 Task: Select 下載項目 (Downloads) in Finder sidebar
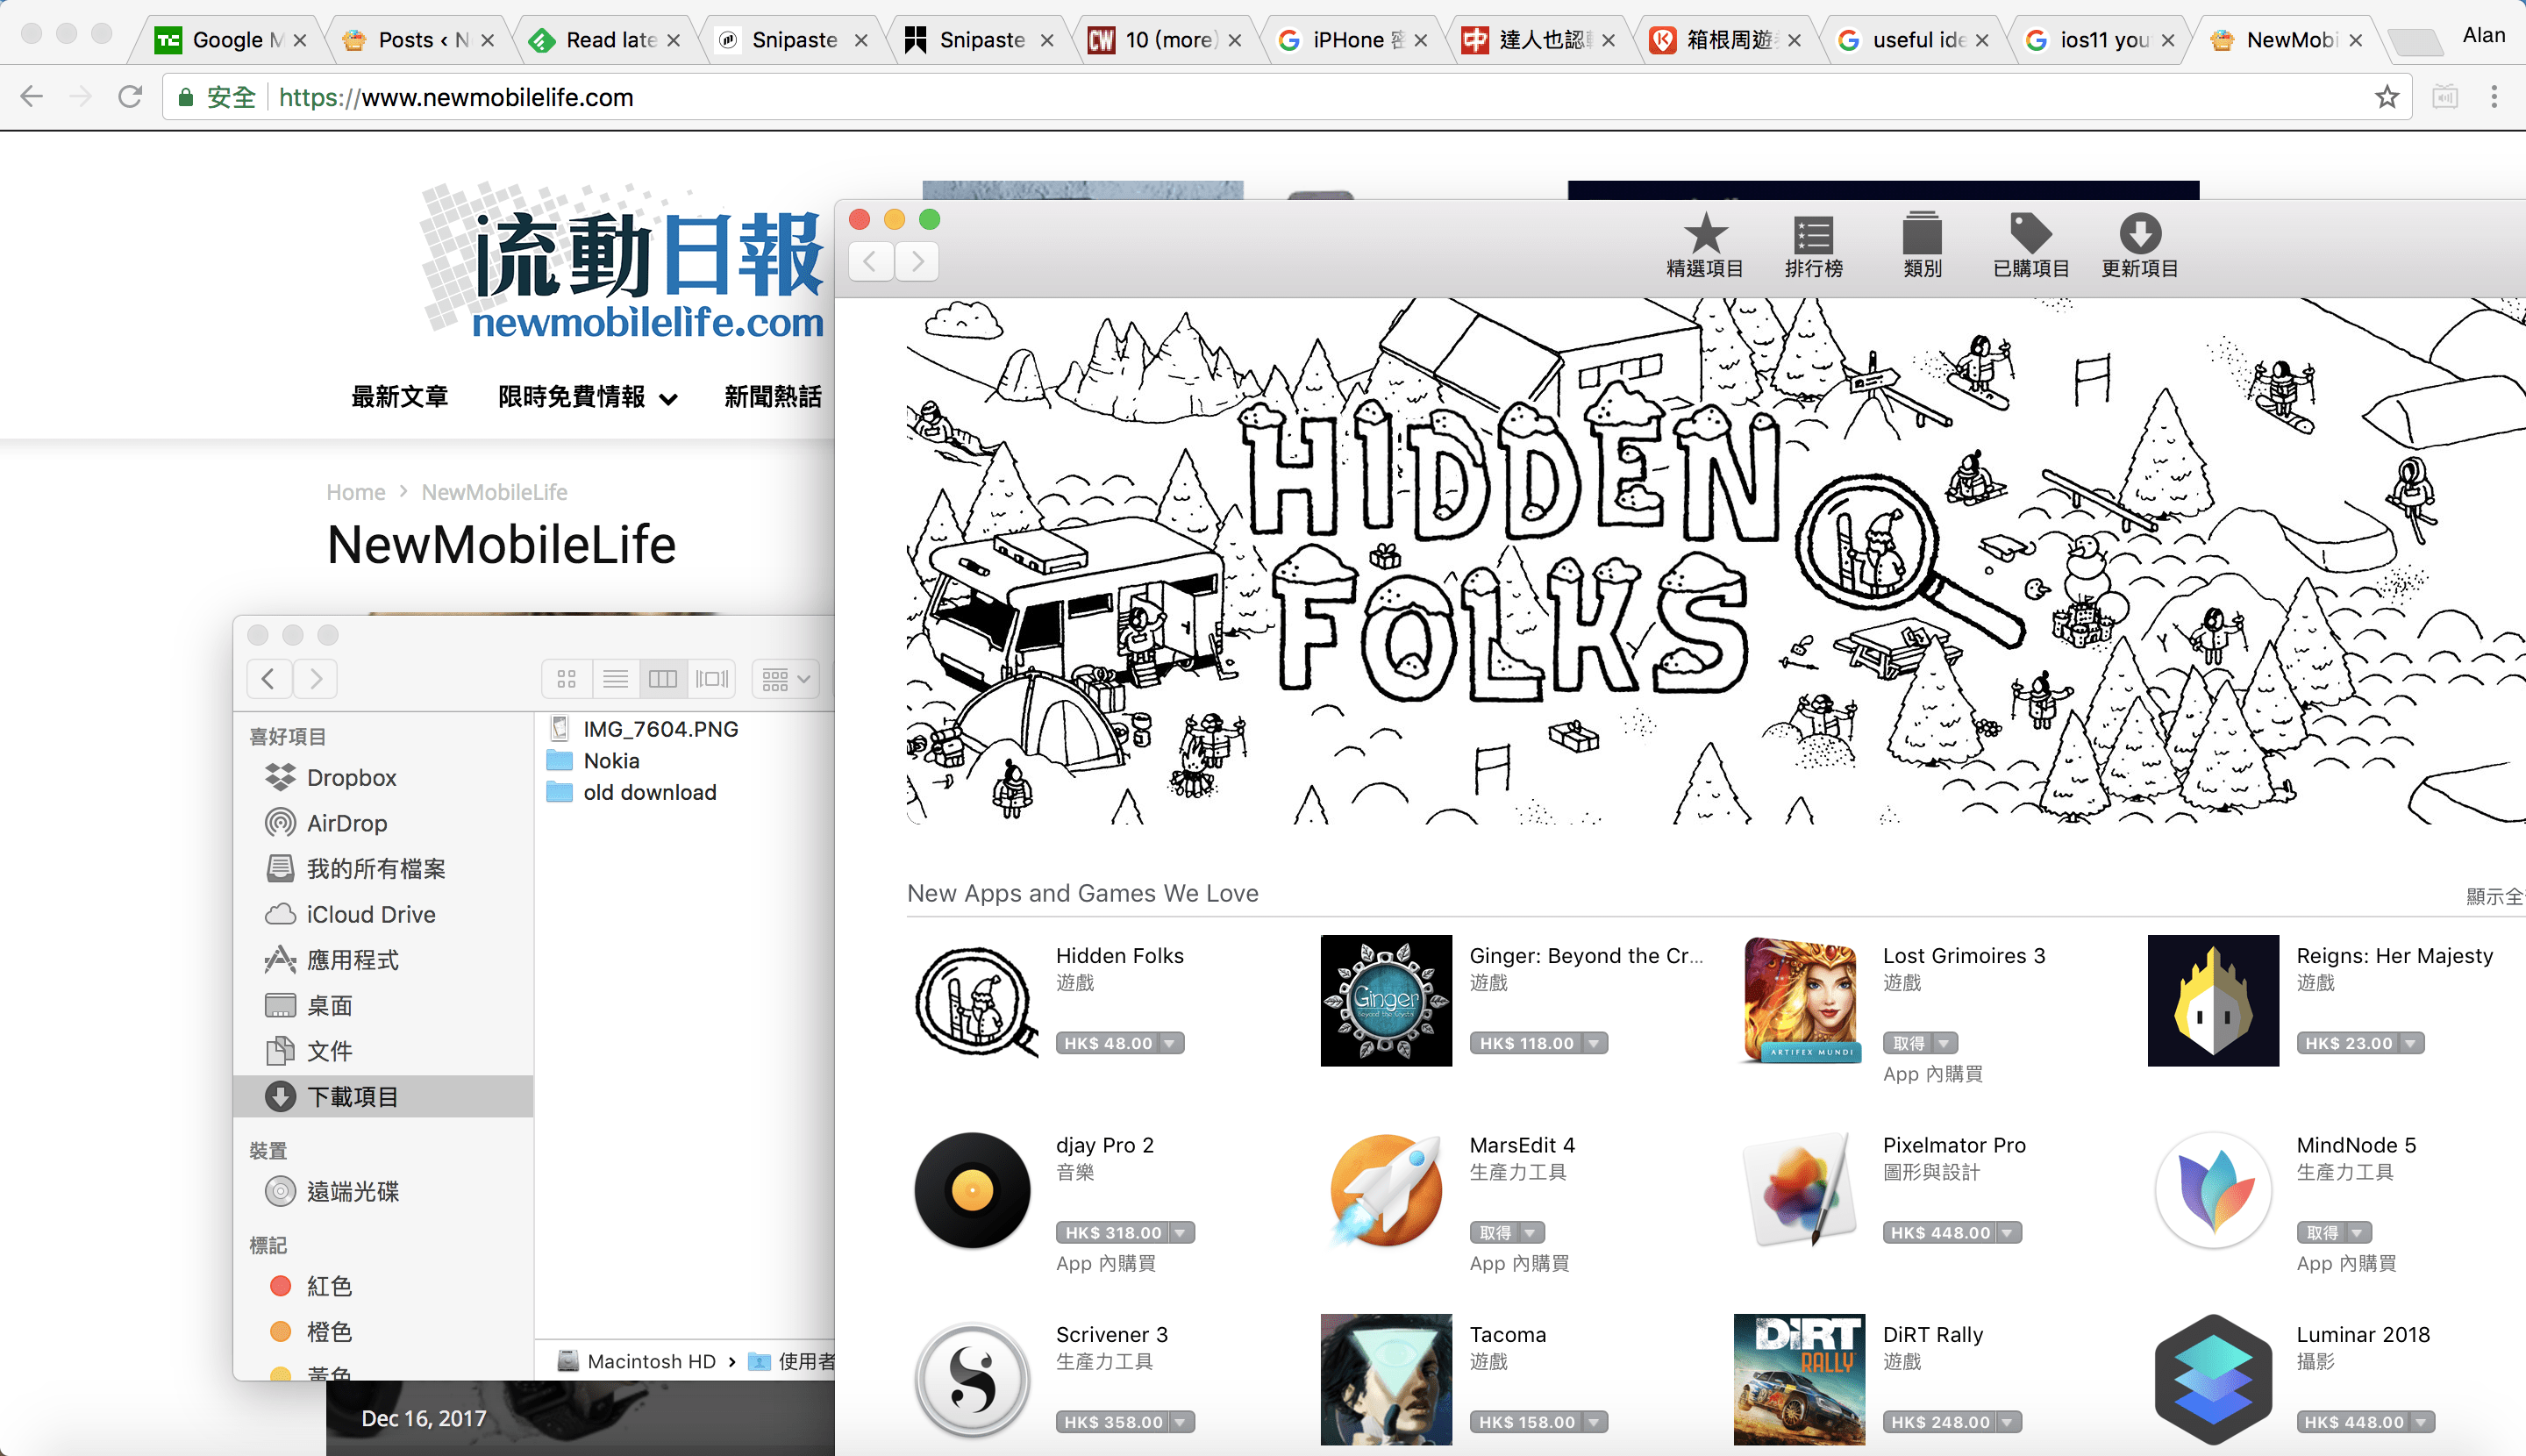384,1096
